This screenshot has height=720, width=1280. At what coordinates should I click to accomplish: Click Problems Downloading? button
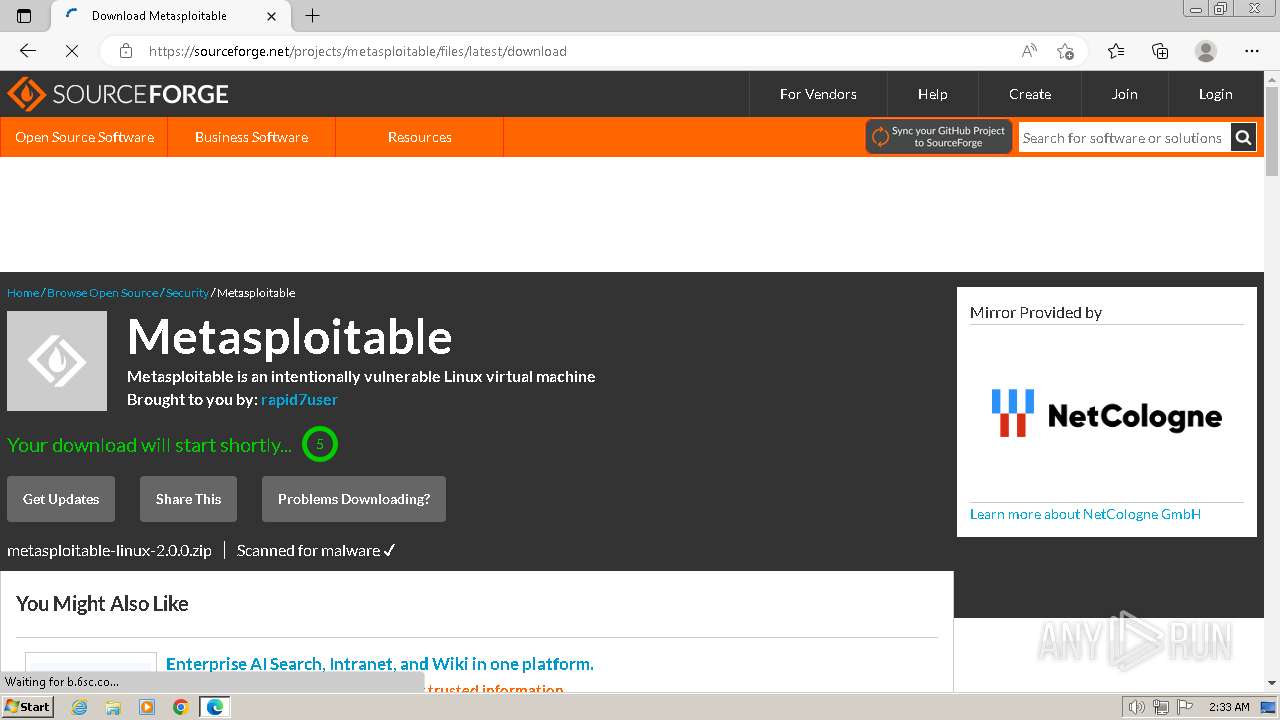click(354, 499)
